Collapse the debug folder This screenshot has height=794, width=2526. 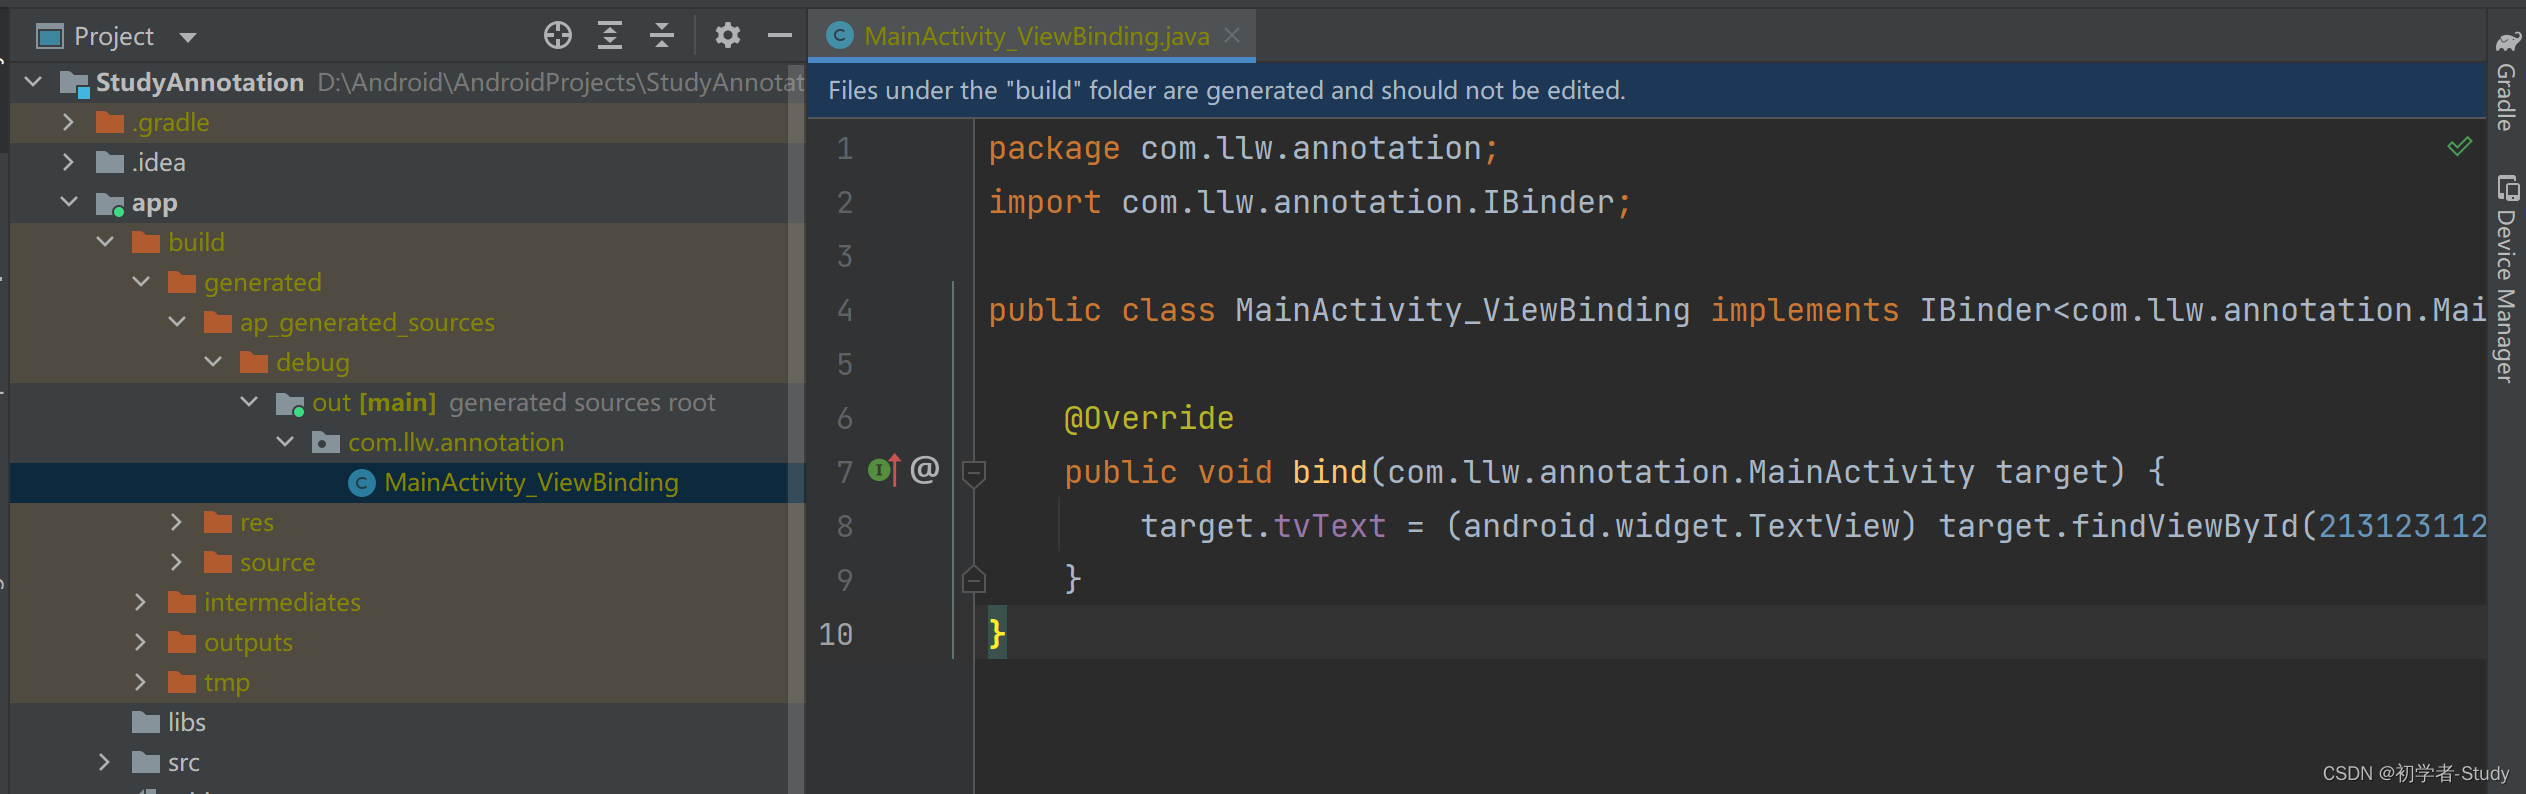coord(213,362)
